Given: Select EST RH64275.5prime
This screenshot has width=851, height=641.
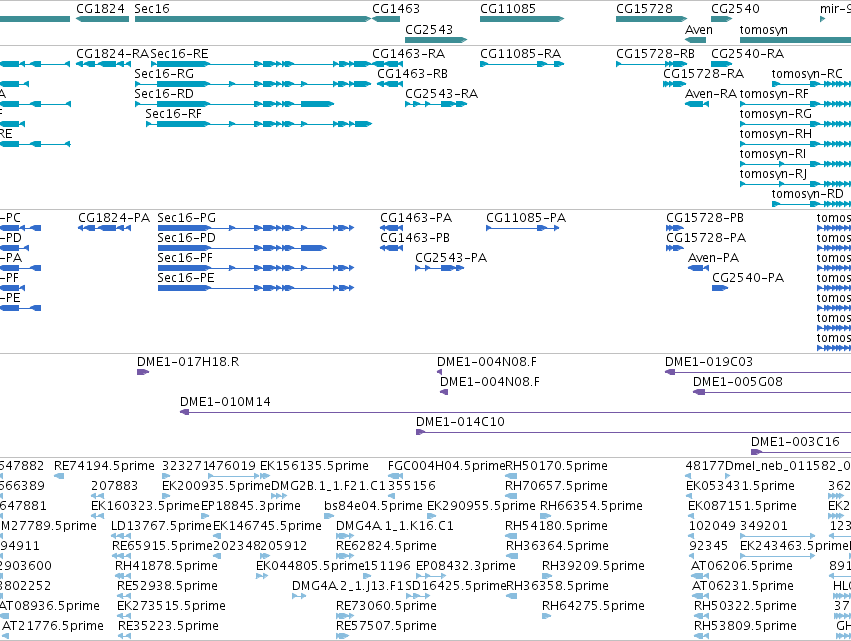Looking at the screenshot, I should click(x=547, y=616).
